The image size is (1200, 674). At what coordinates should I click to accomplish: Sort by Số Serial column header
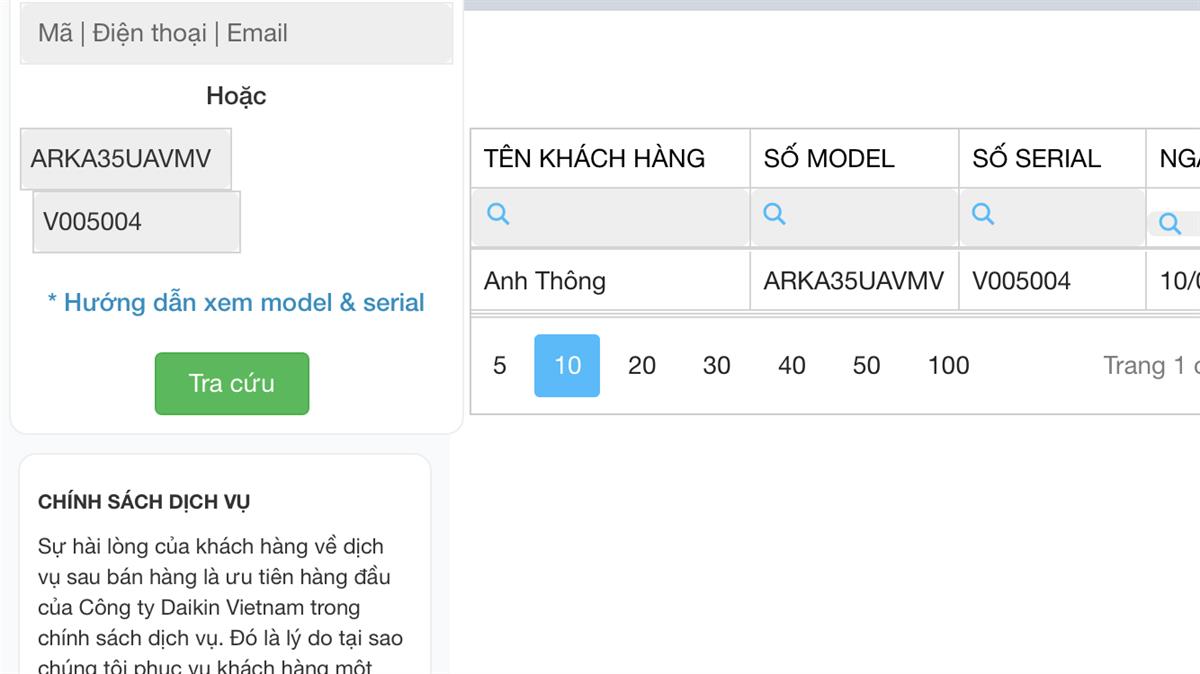[x=1036, y=159]
